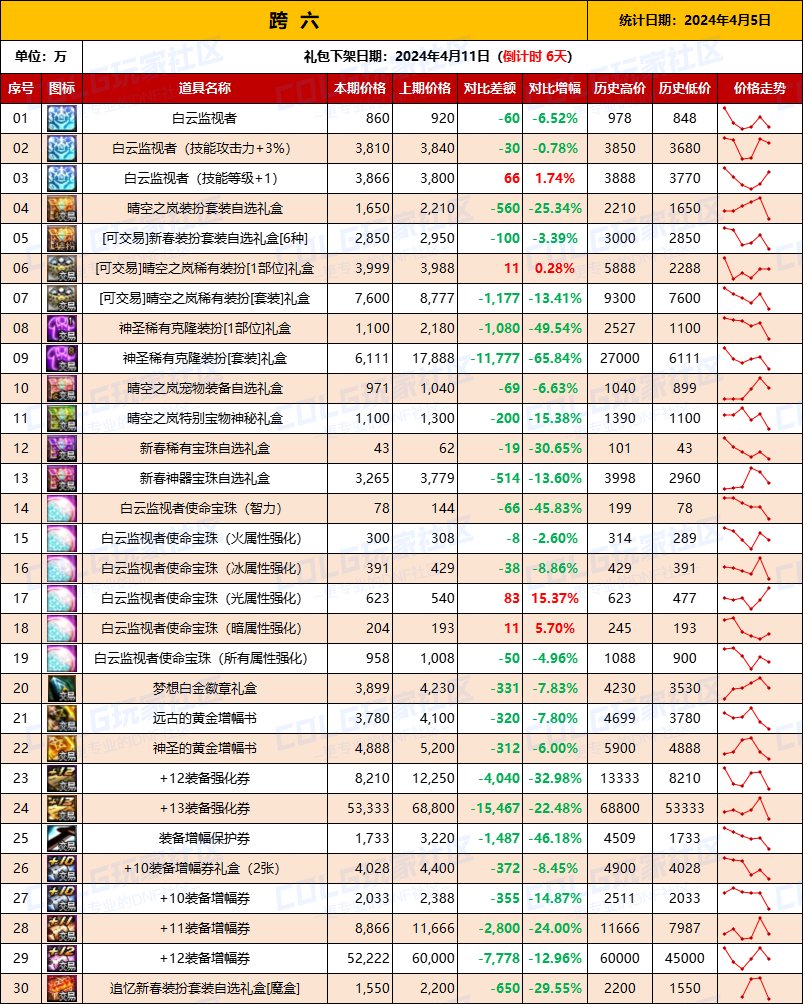
Task: Click the 礼包下架日期 countdown line
Action: point(437,56)
